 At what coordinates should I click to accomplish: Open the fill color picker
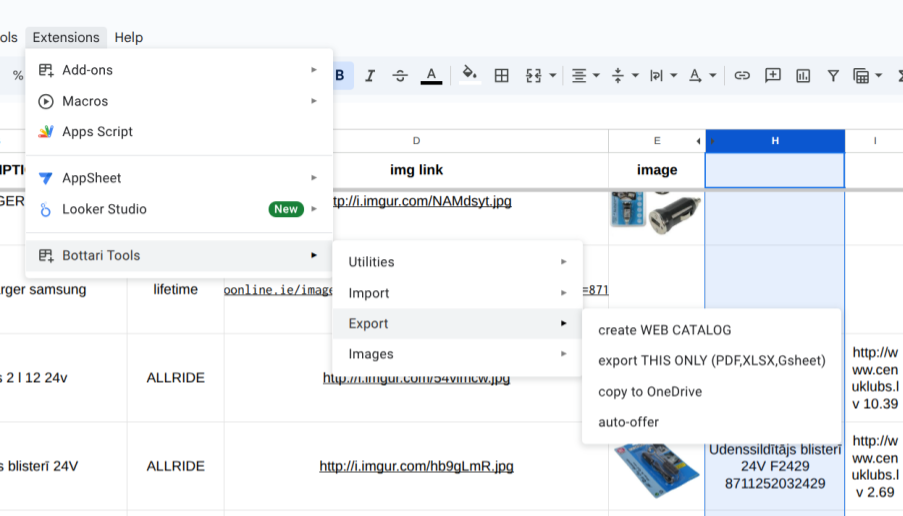[470, 75]
